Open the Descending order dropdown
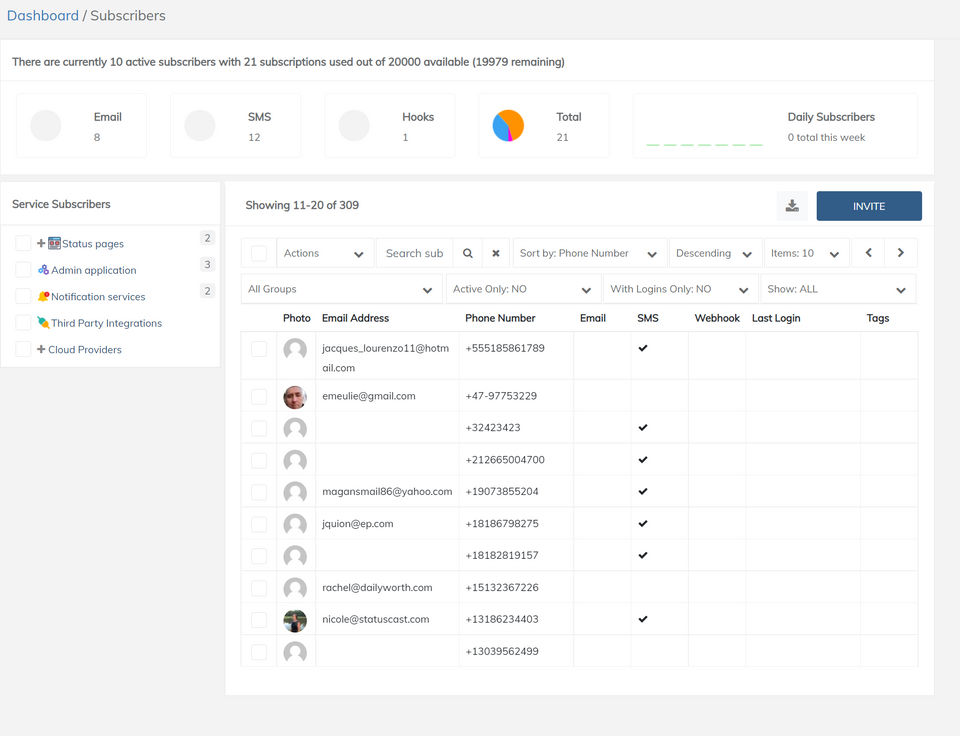 click(x=716, y=253)
